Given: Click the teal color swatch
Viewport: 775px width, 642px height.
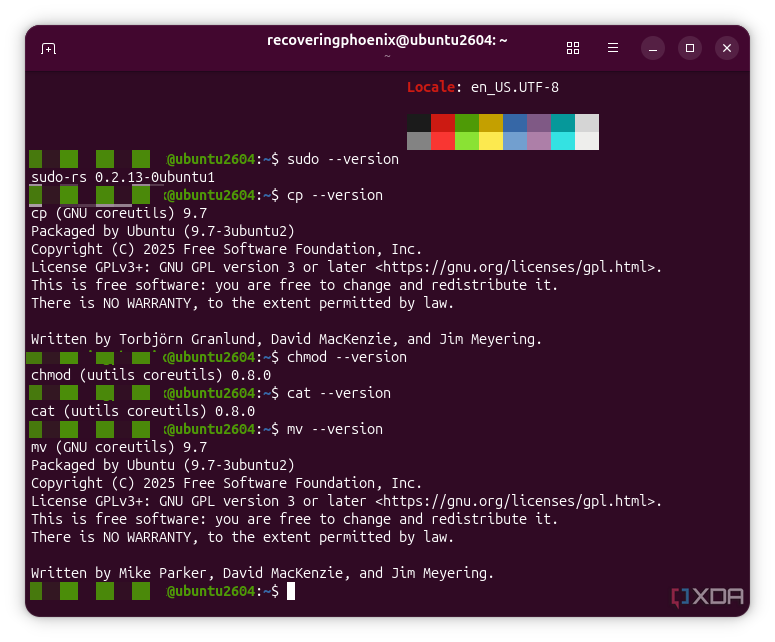Looking at the screenshot, I should (563, 123).
